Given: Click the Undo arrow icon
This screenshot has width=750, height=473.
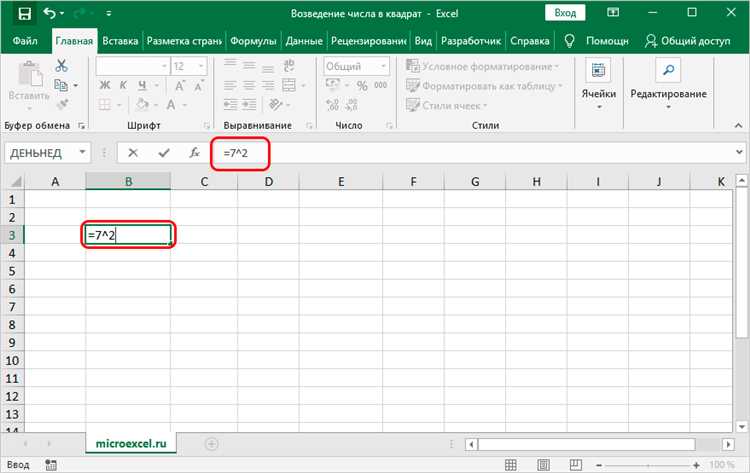Looking at the screenshot, I should pyautogui.click(x=50, y=13).
